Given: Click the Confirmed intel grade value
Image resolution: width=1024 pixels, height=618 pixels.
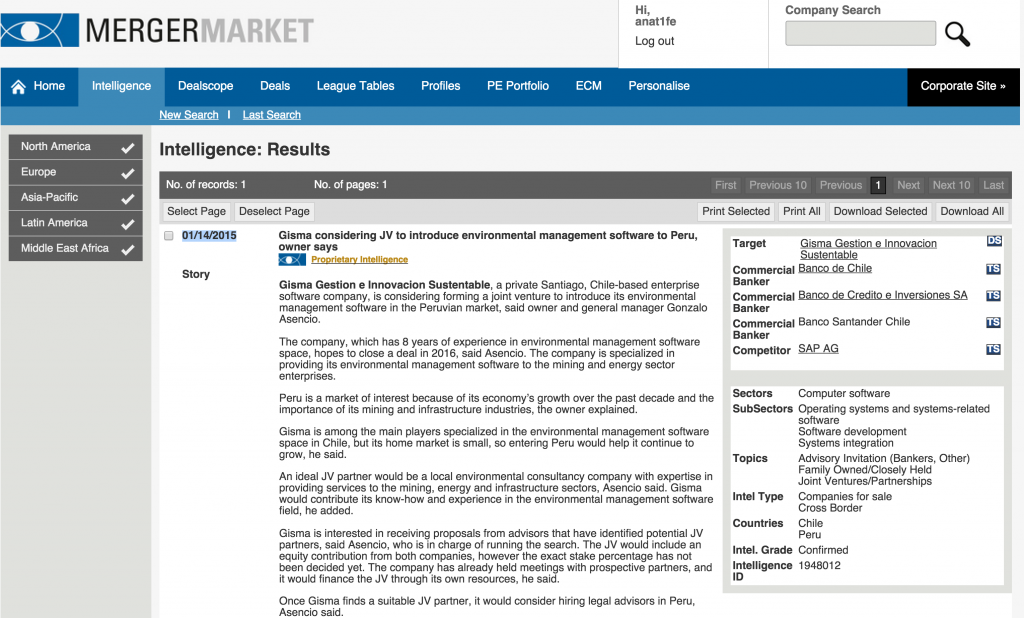Looking at the screenshot, I should pyautogui.click(x=823, y=551).
